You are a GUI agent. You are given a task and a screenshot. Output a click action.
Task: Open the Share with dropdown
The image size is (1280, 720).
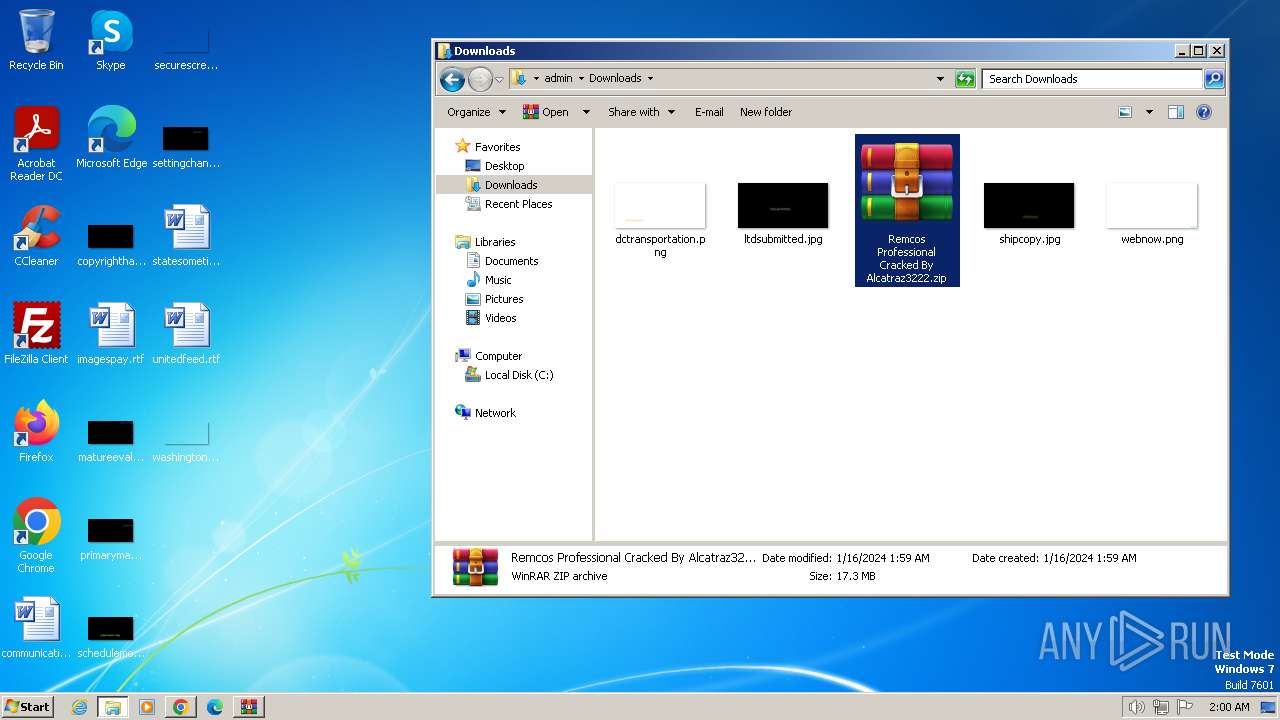point(641,112)
